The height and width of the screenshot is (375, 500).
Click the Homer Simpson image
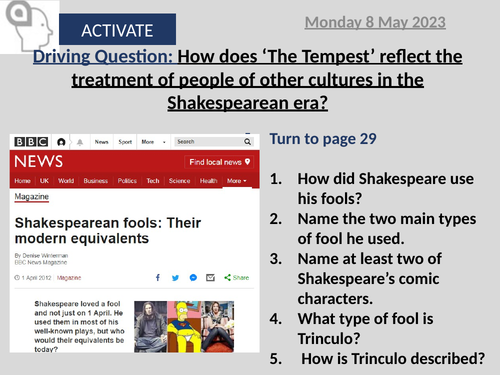[x=184, y=327]
